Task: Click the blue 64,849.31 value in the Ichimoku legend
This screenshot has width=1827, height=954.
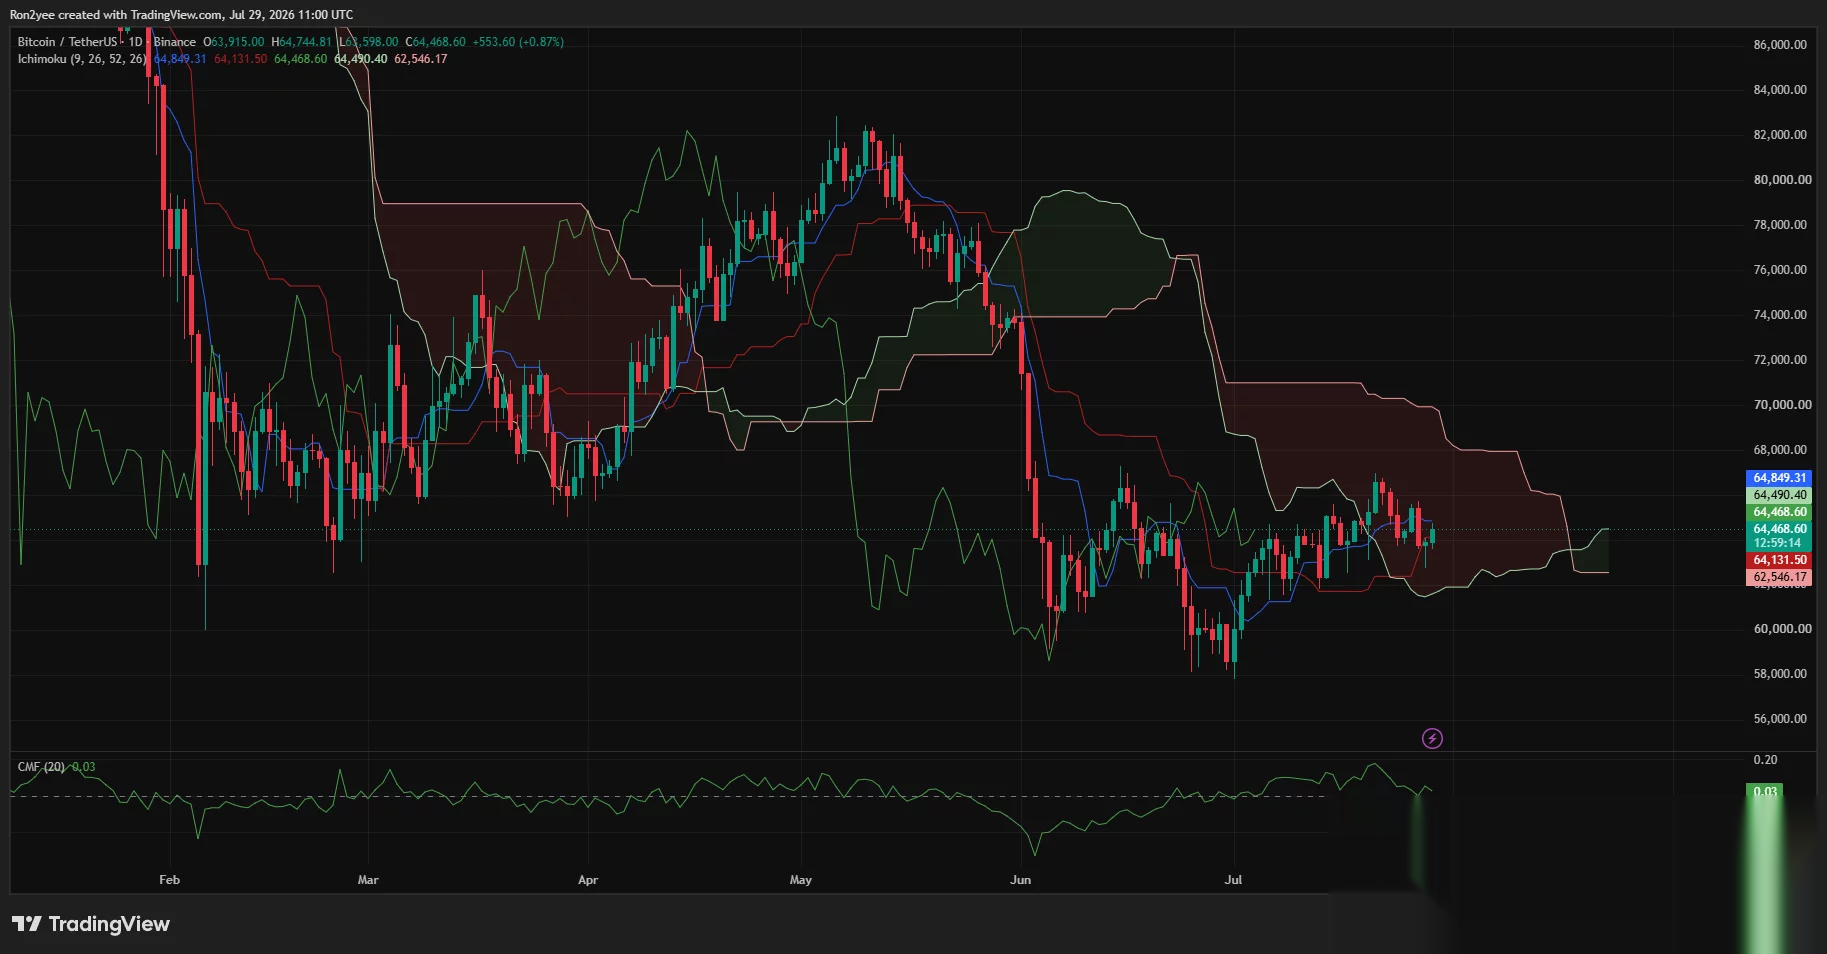Action: coord(180,59)
